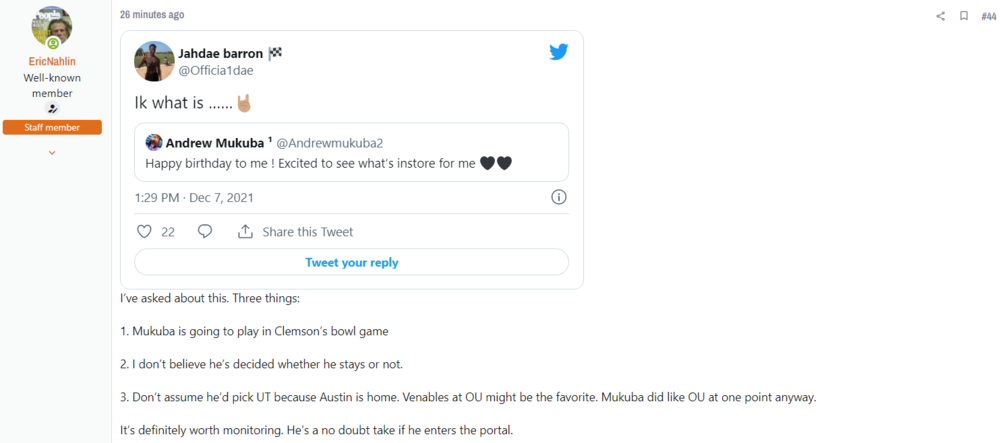Click Jahdae barron's tweet avatar
This screenshot has height=443, width=1000.
coord(155,60)
